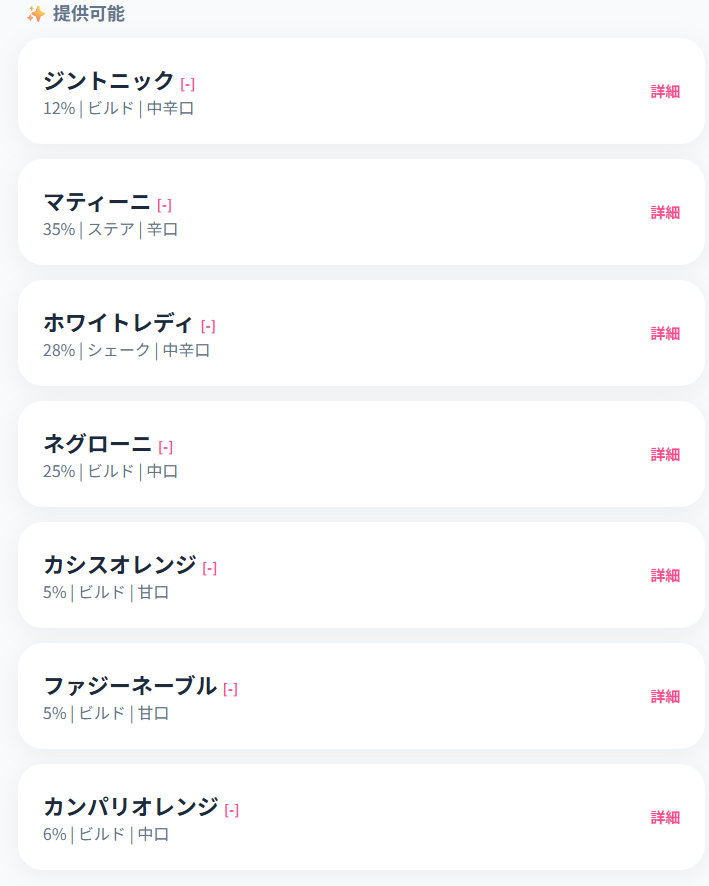Click the 甘口 label under カシスオレンジ

click(x=153, y=592)
